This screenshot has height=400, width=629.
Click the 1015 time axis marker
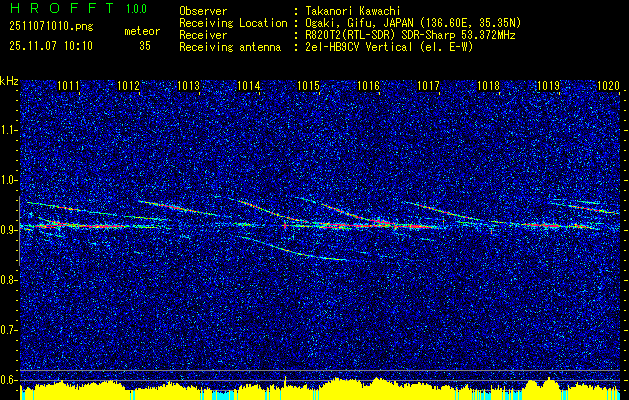[308, 85]
